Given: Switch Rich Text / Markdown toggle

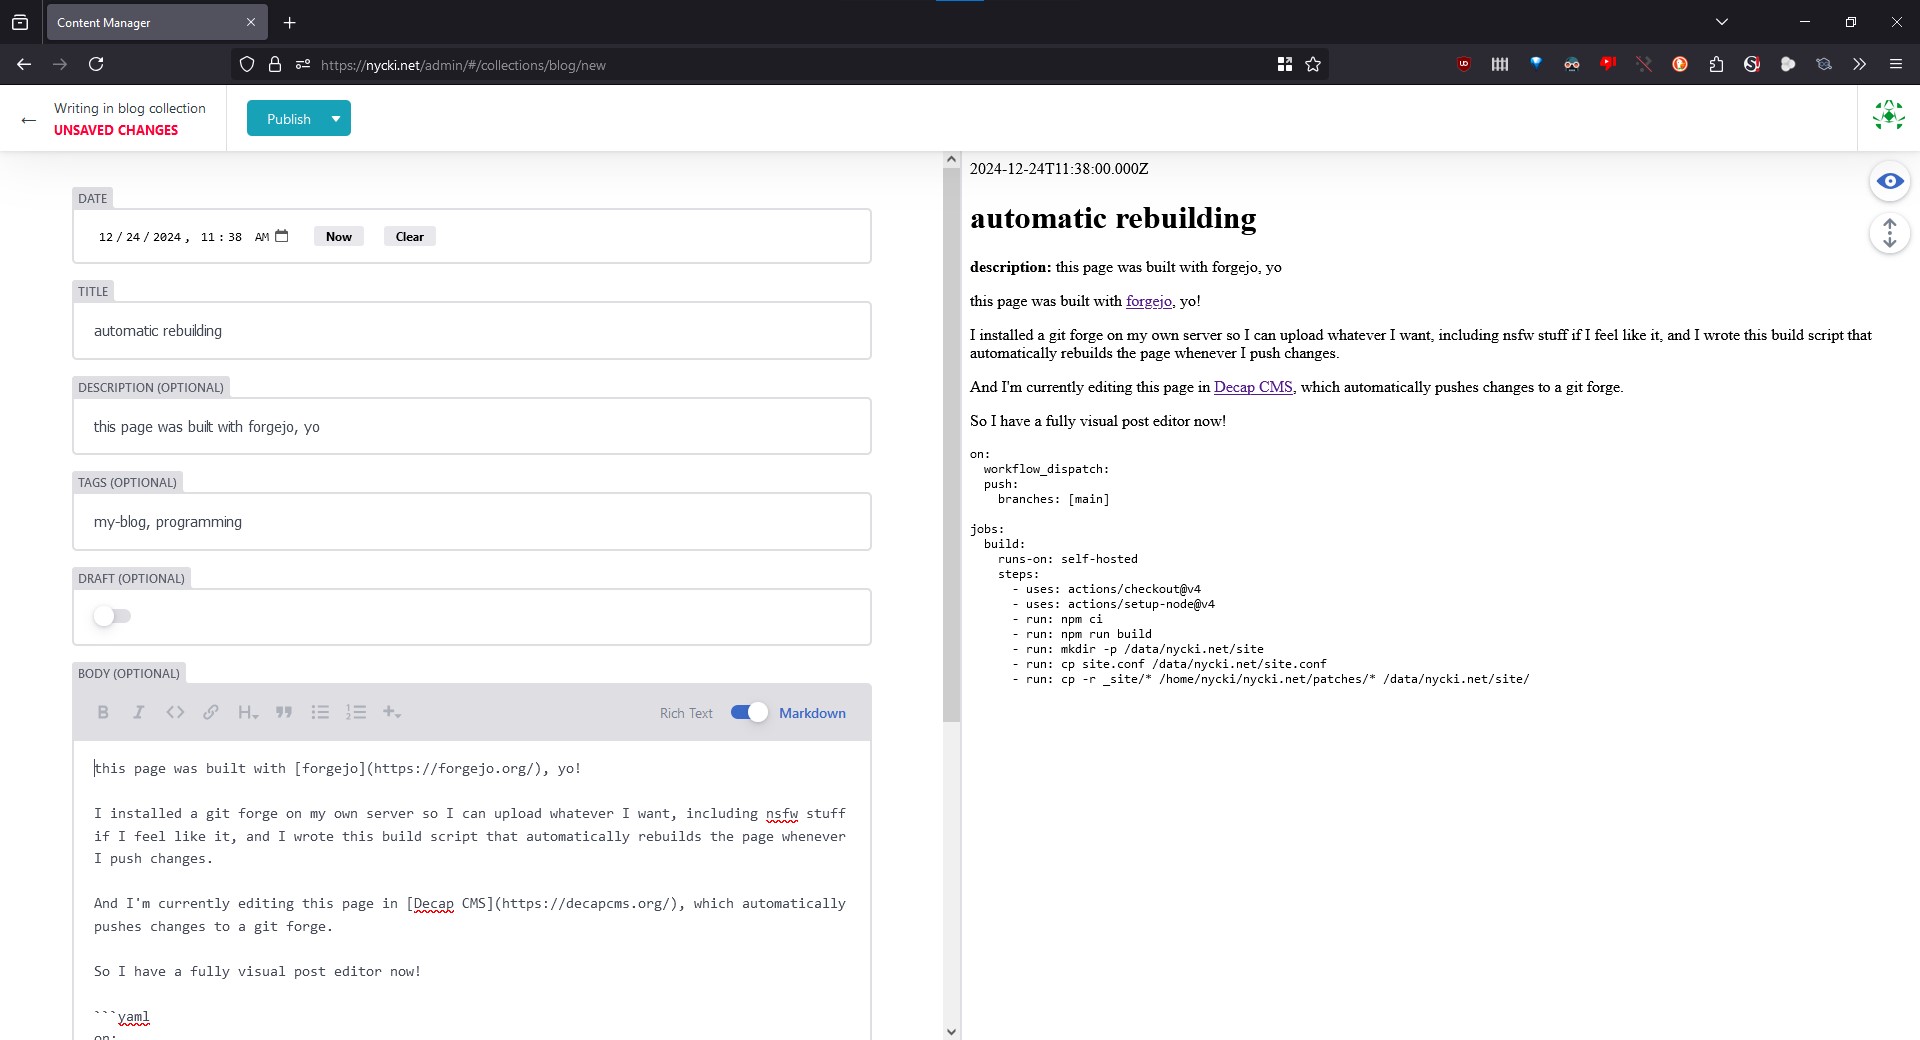Looking at the screenshot, I should [x=748, y=712].
